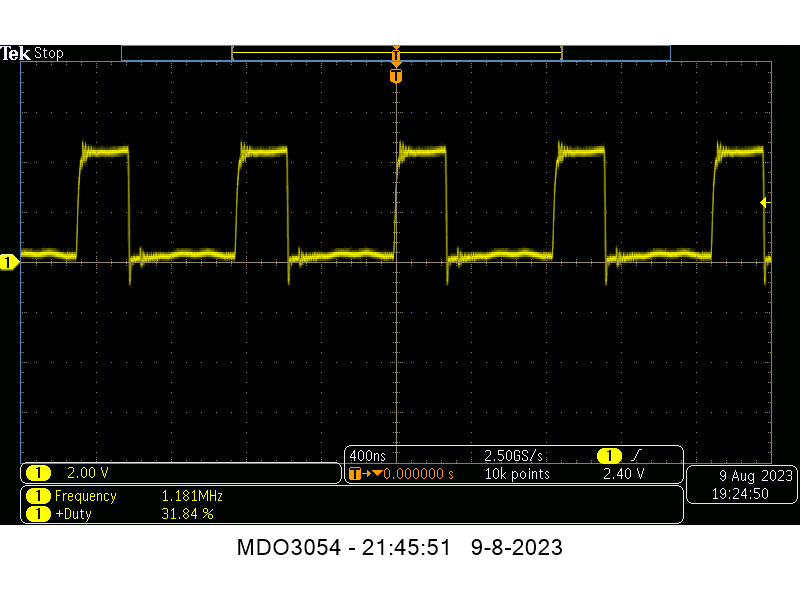Click the yellow trigger level arrow at right edge

click(765, 202)
